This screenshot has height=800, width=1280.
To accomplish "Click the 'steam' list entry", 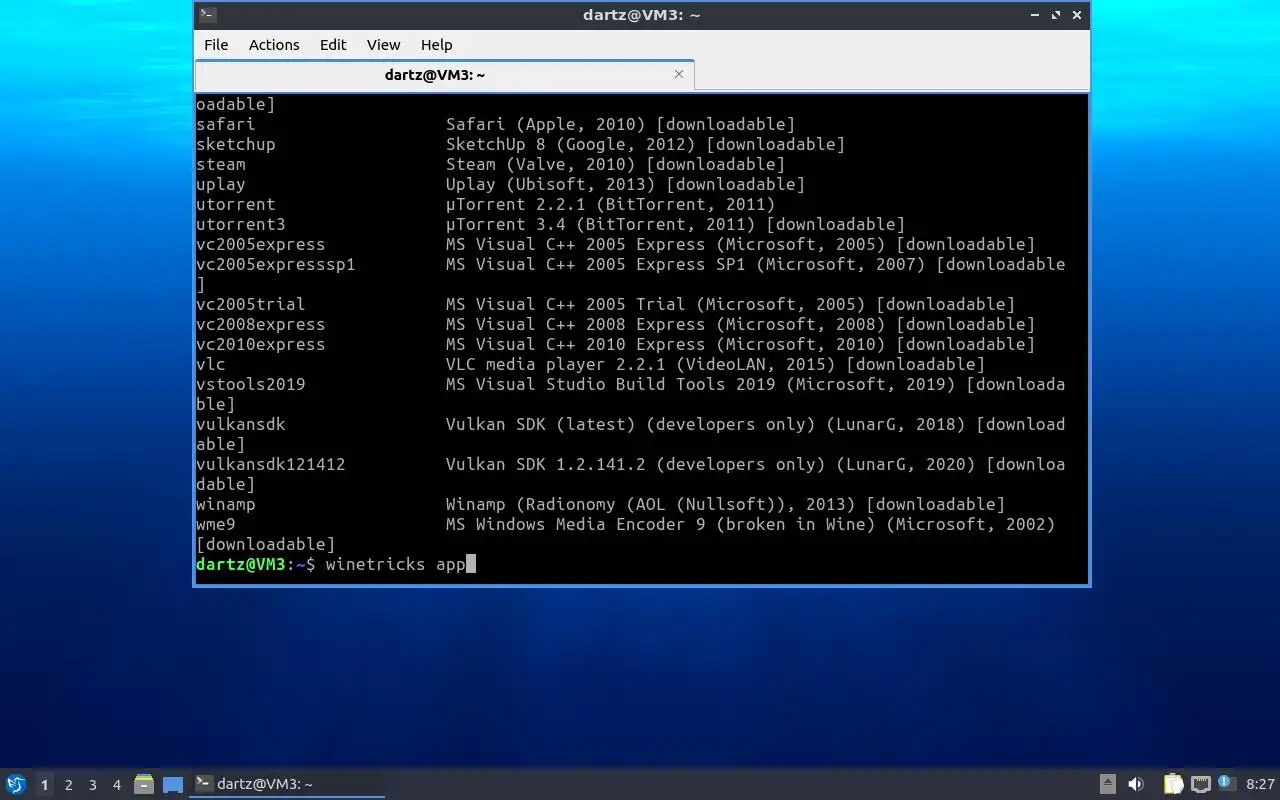I will pyautogui.click(x=220, y=164).
